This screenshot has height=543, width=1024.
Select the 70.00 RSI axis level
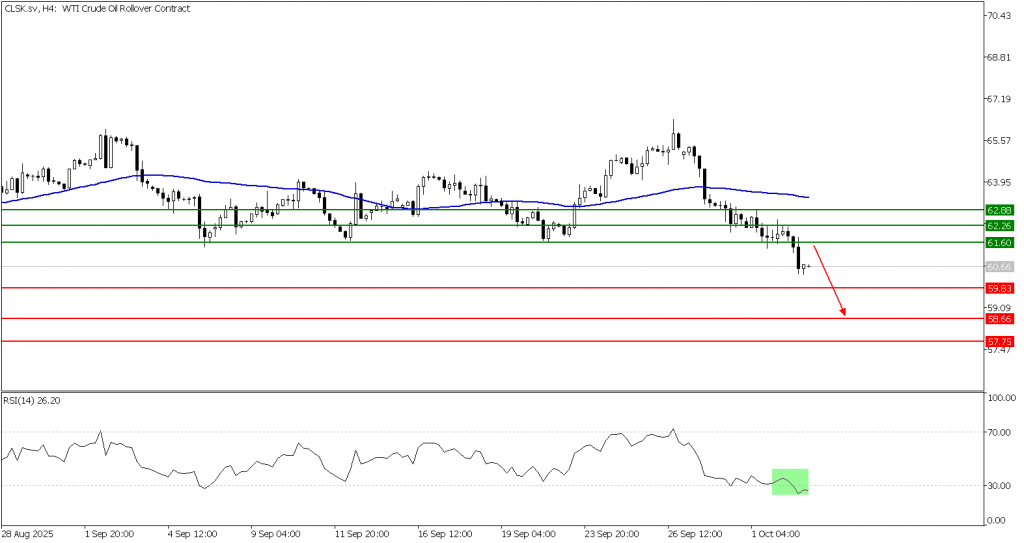999,432
